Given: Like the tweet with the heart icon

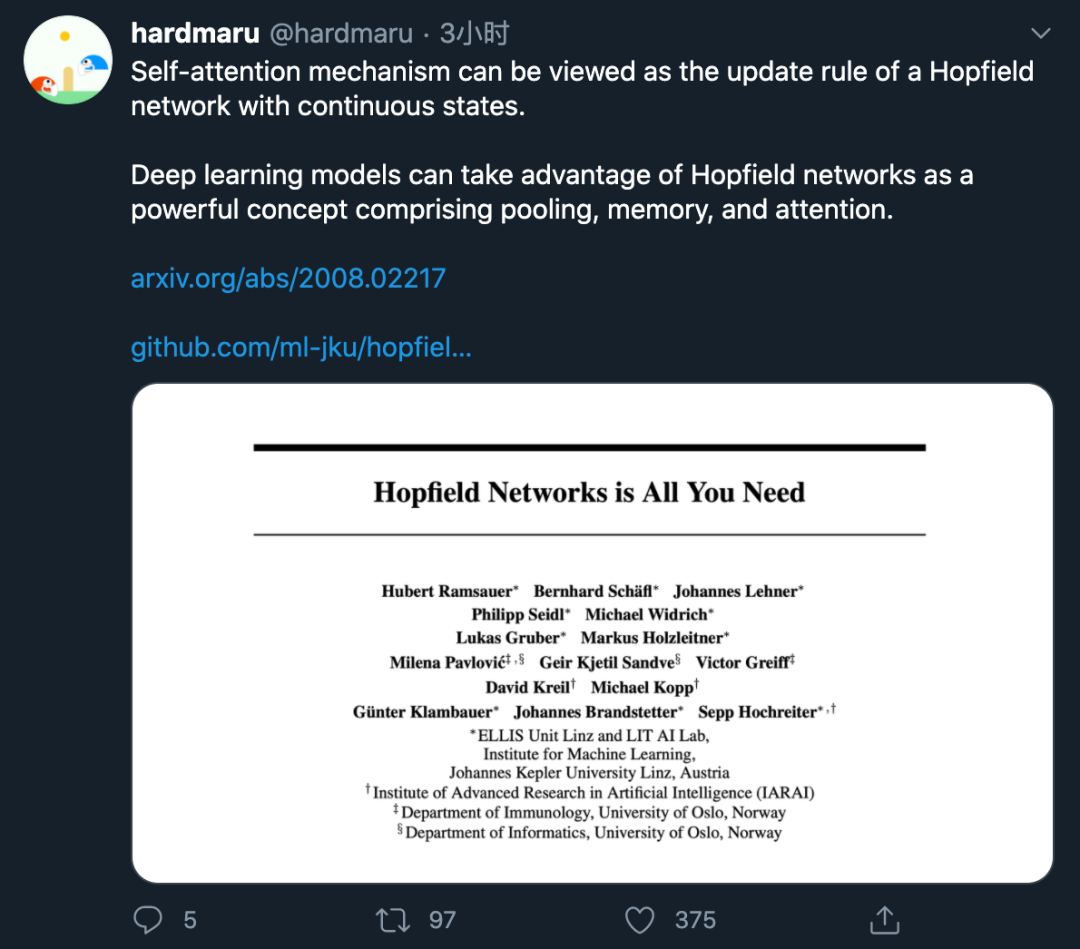Looking at the screenshot, I should click(x=639, y=919).
